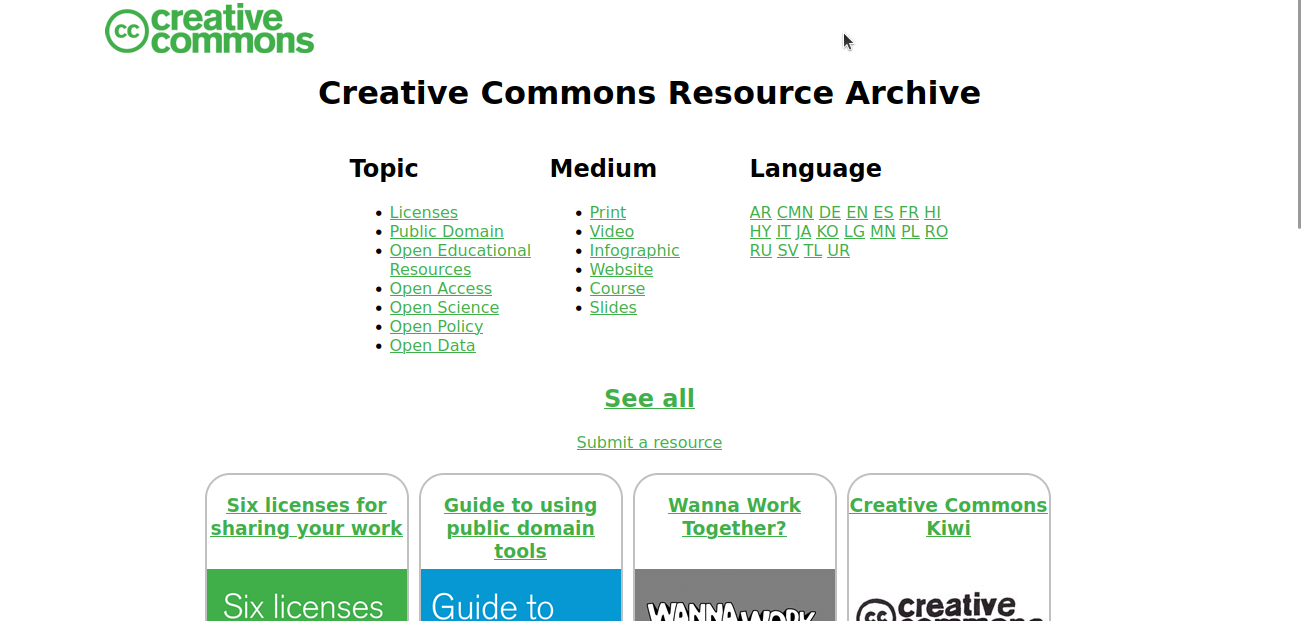Choose the ES language link
The width and height of the screenshot is (1301, 621).
point(883,212)
